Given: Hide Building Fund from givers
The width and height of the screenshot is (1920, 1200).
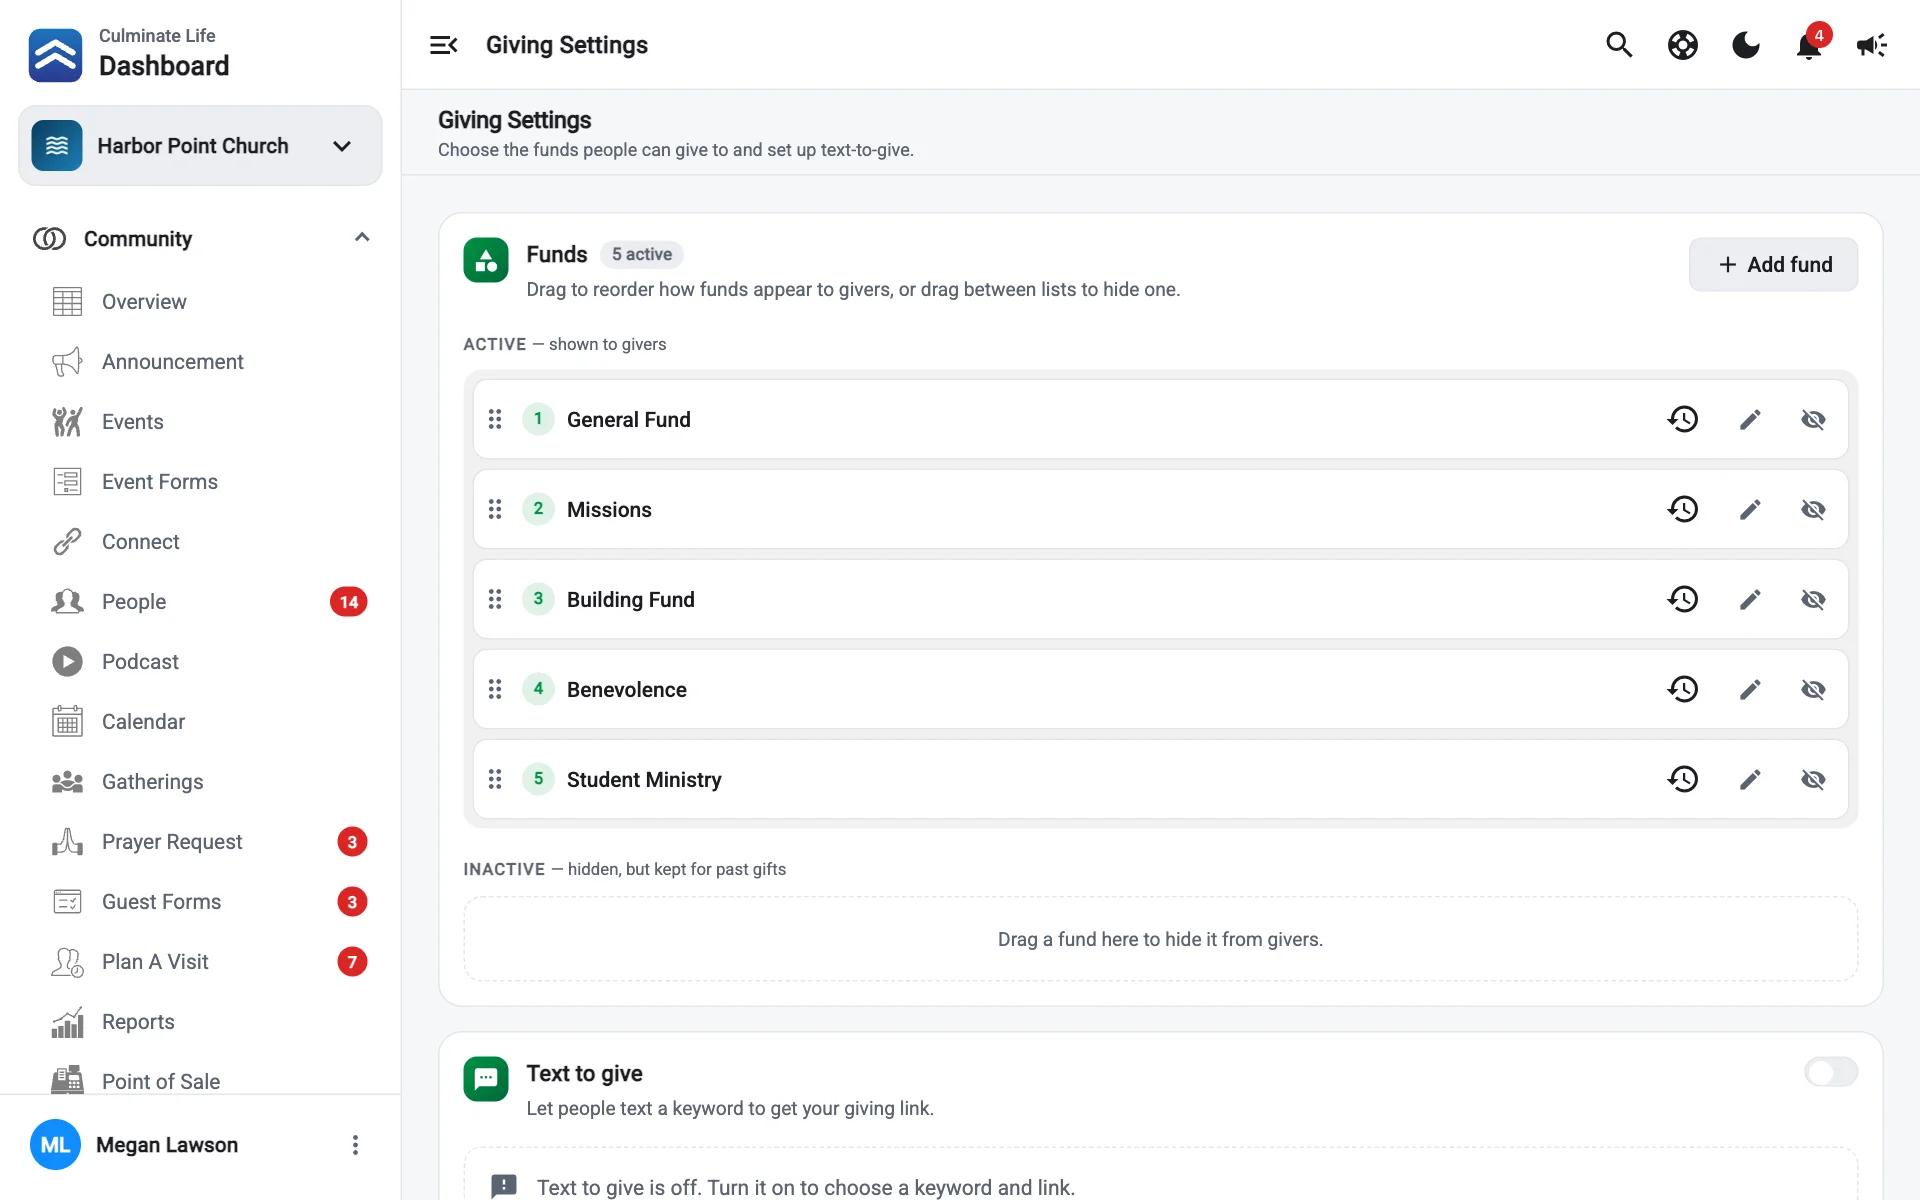Looking at the screenshot, I should pyautogui.click(x=1813, y=599).
